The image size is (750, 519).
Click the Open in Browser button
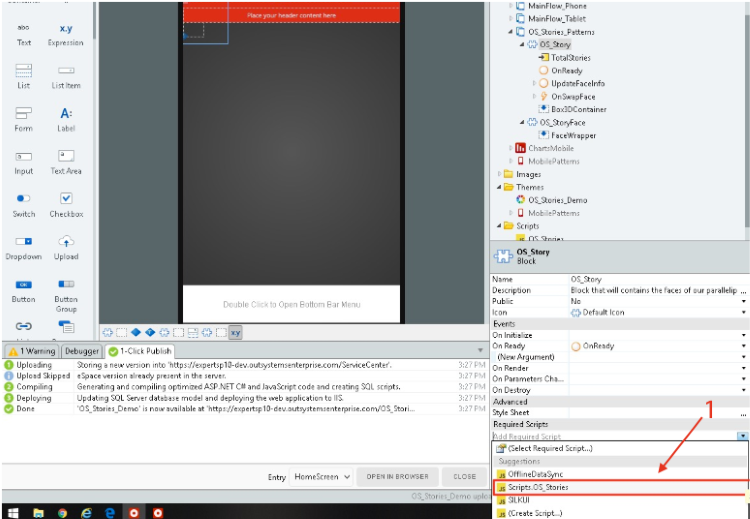(397, 477)
